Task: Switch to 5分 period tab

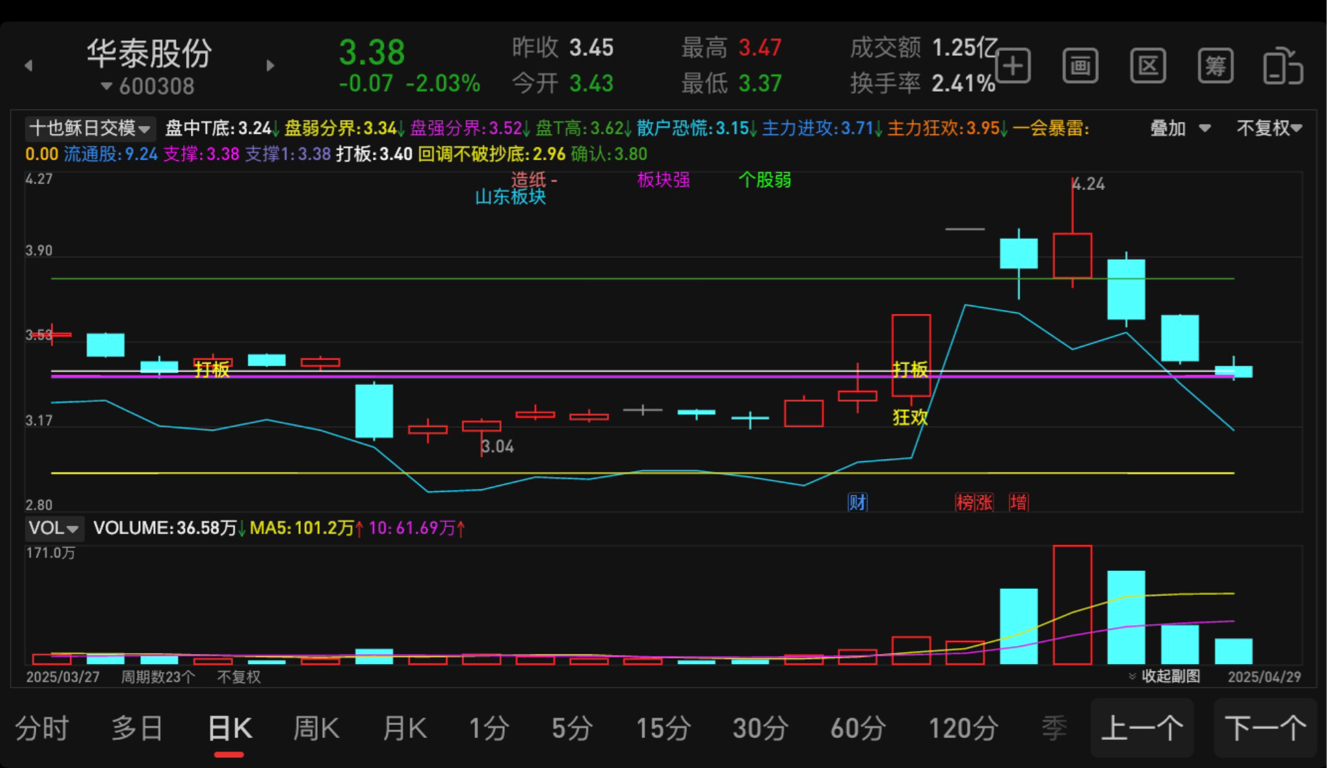Action: click(x=572, y=728)
